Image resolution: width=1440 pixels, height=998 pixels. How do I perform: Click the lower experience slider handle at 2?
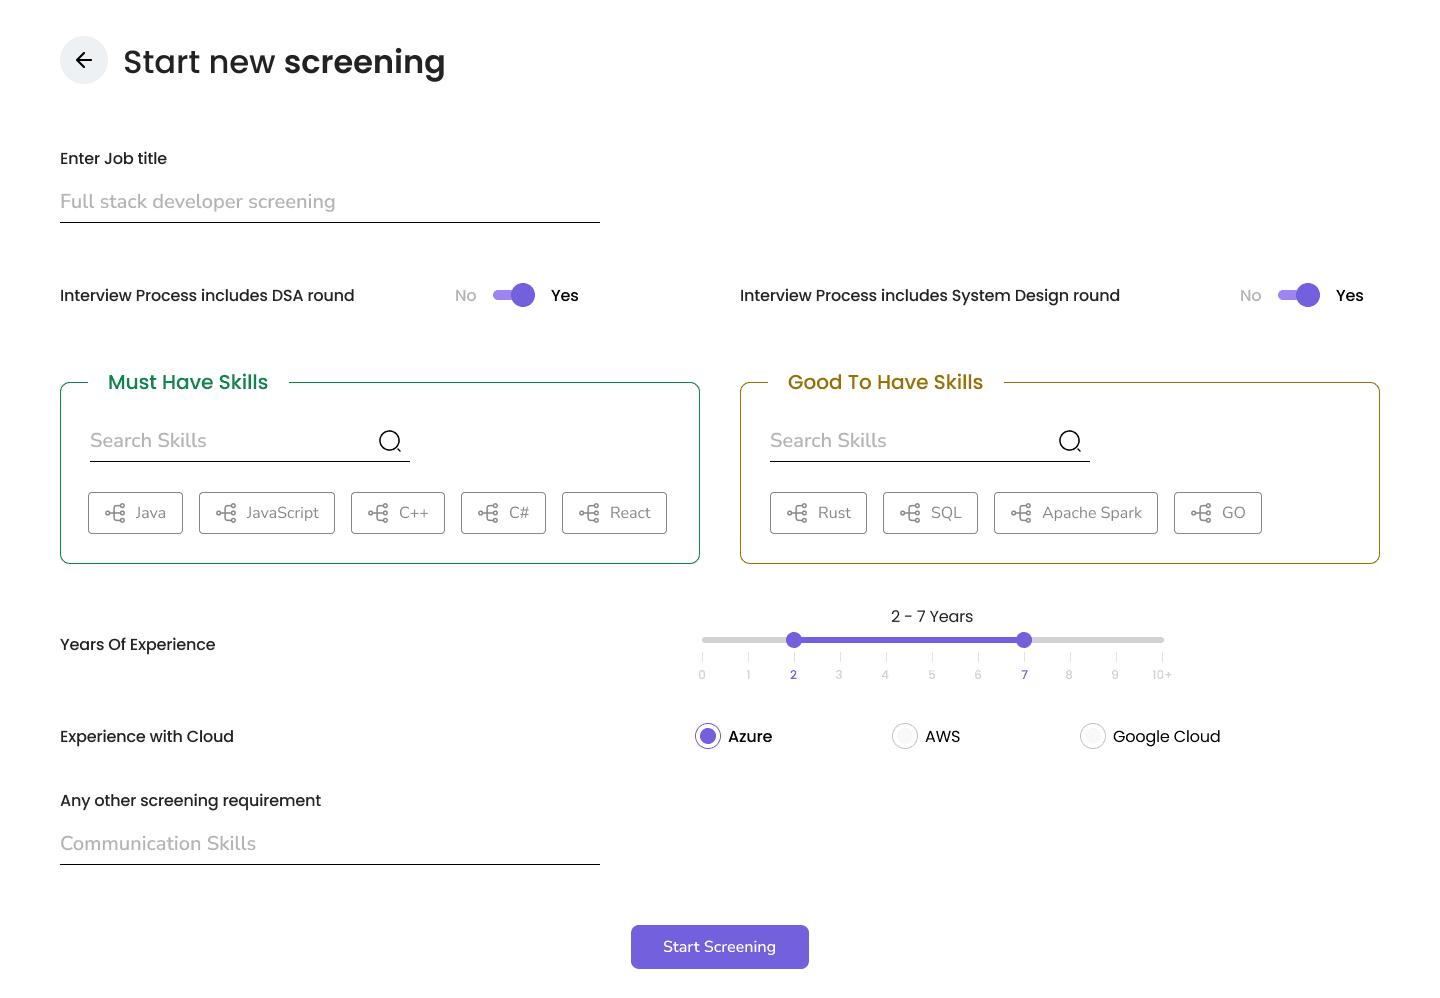(x=794, y=640)
